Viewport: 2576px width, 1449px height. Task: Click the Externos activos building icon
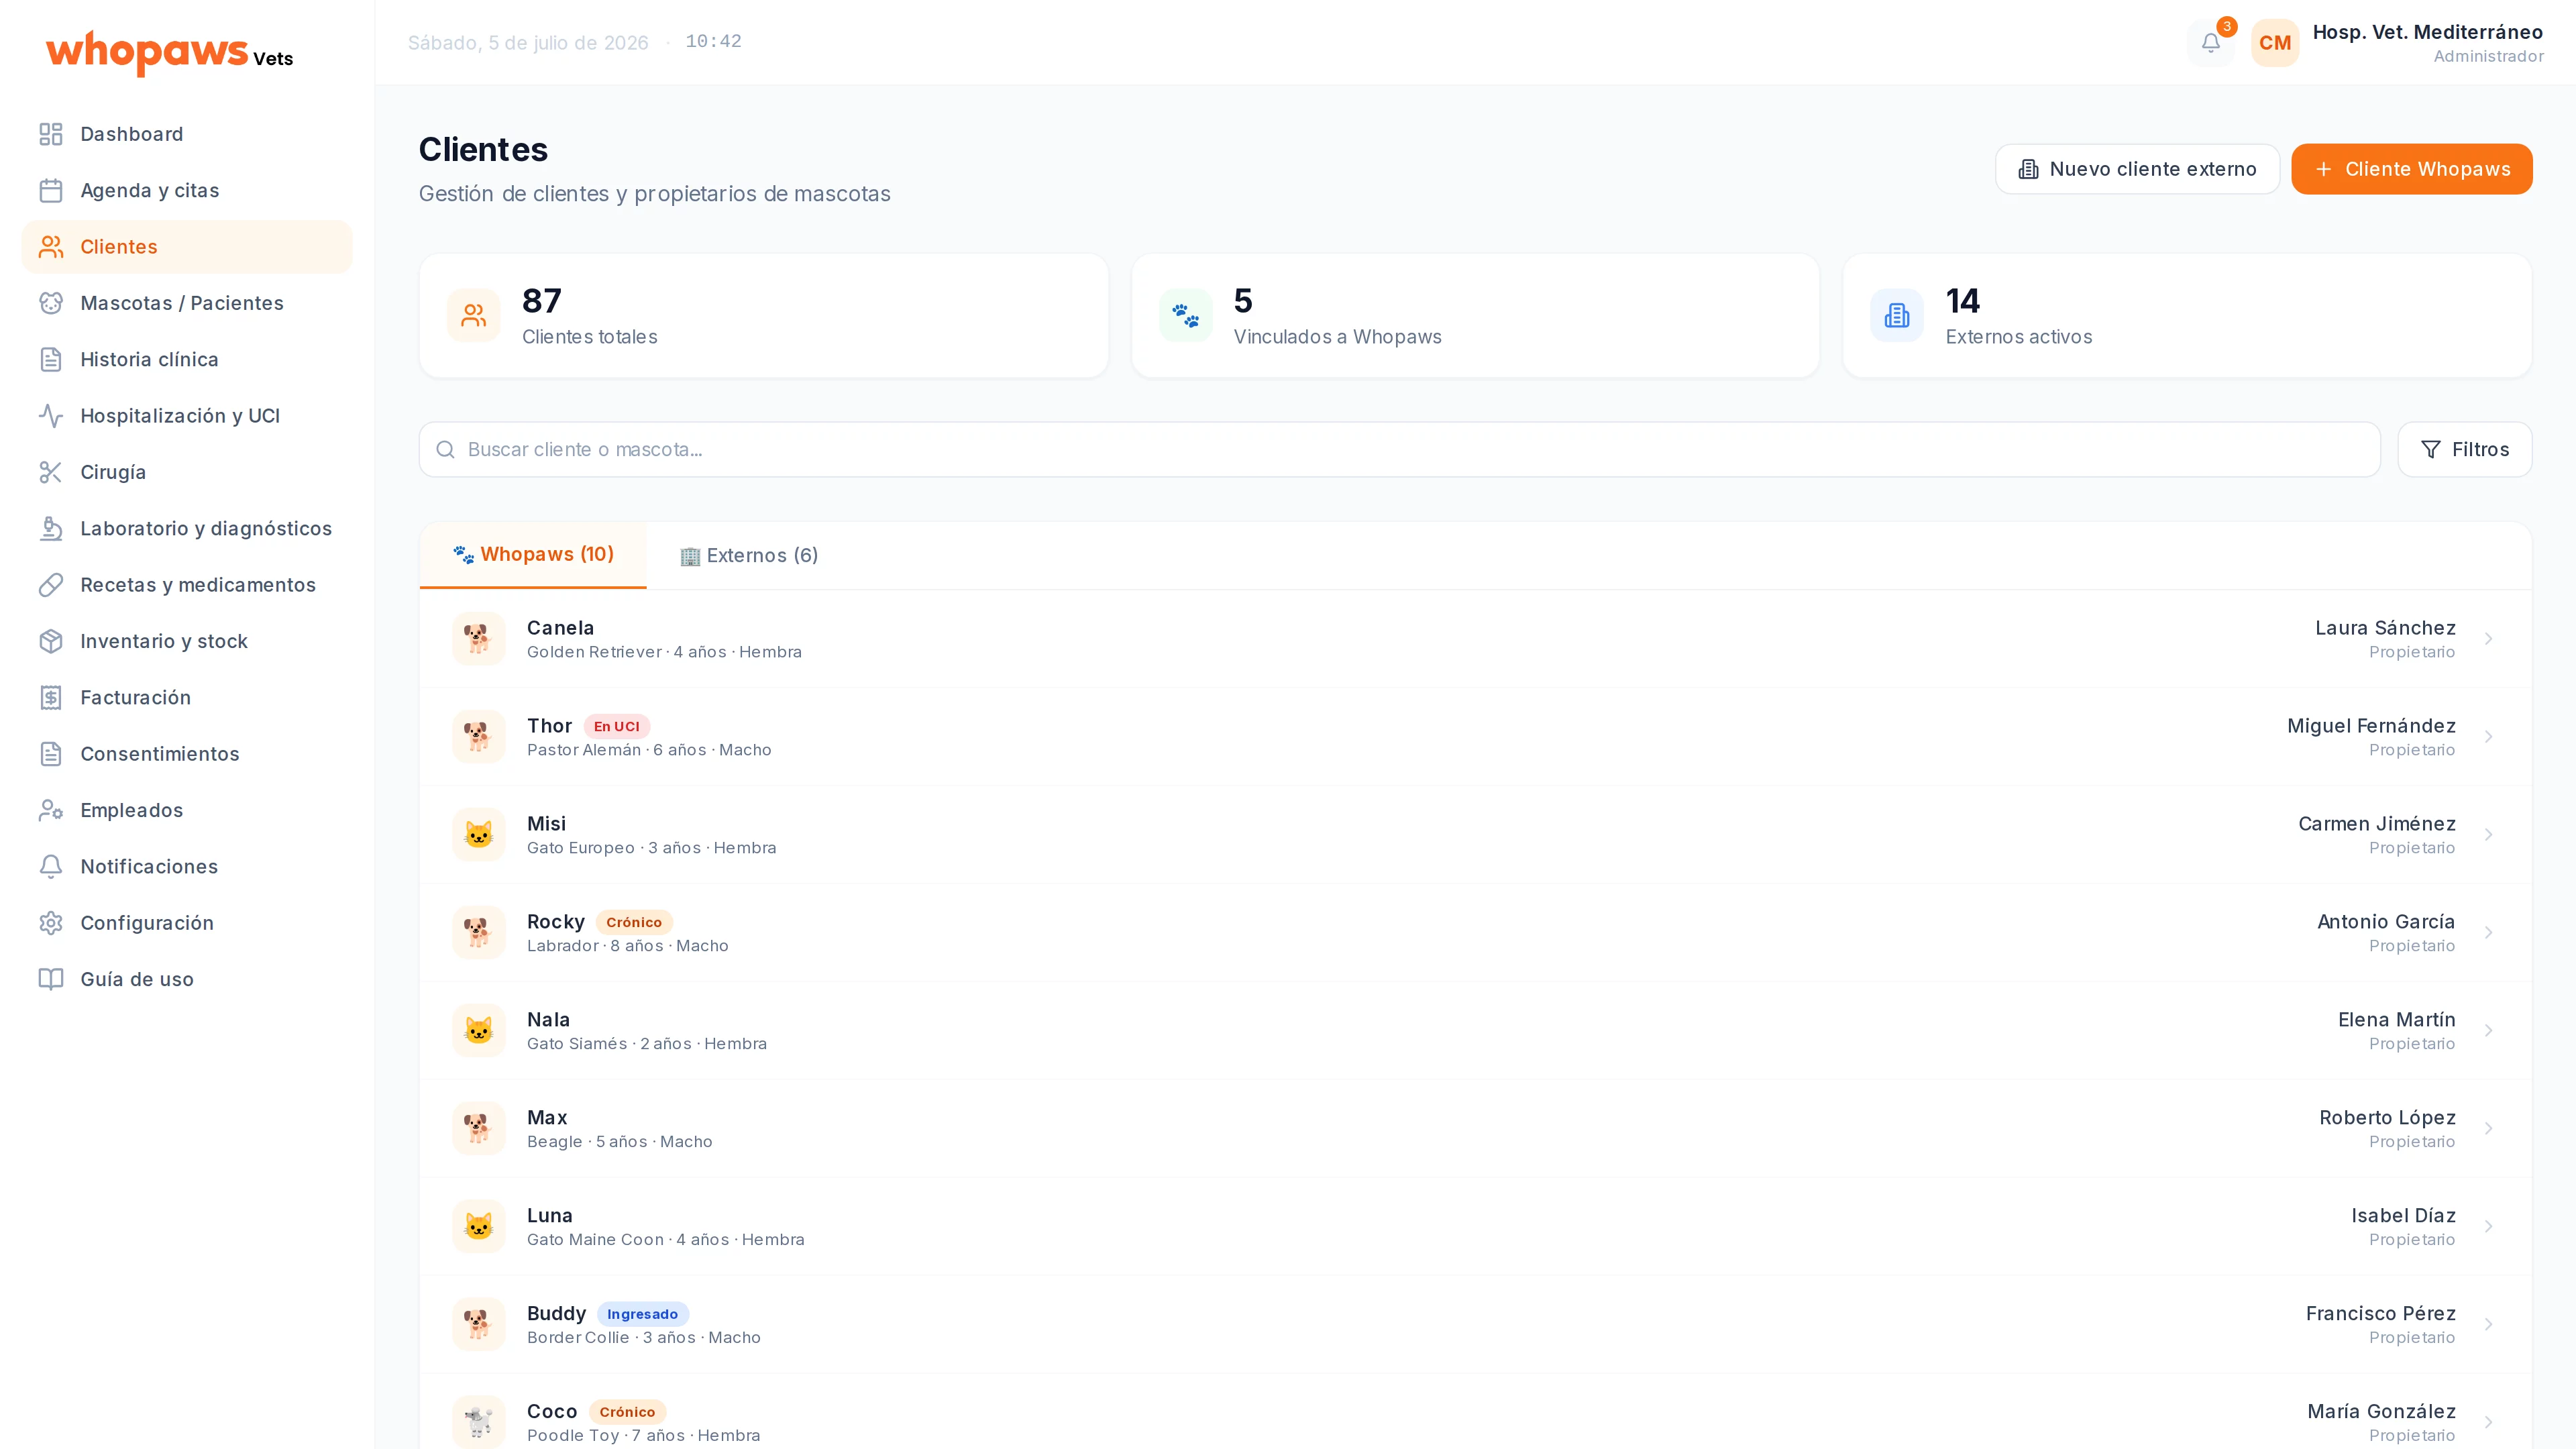click(x=1897, y=315)
